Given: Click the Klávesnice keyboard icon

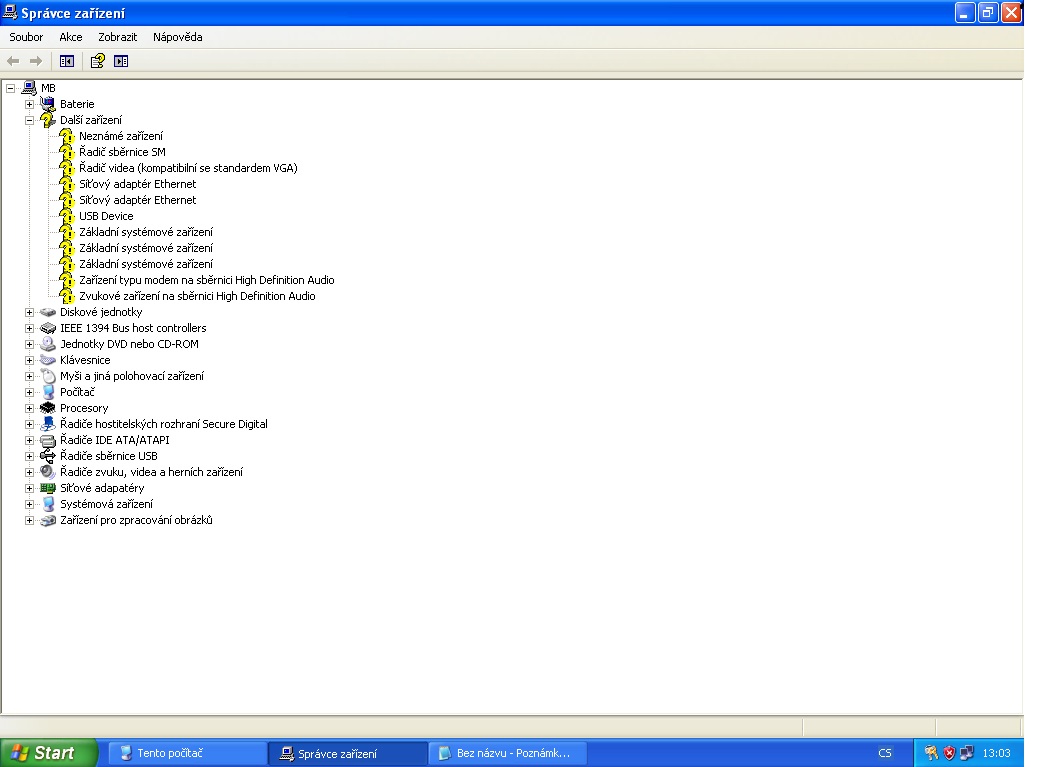Looking at the screenshot, I should point(48,360).
